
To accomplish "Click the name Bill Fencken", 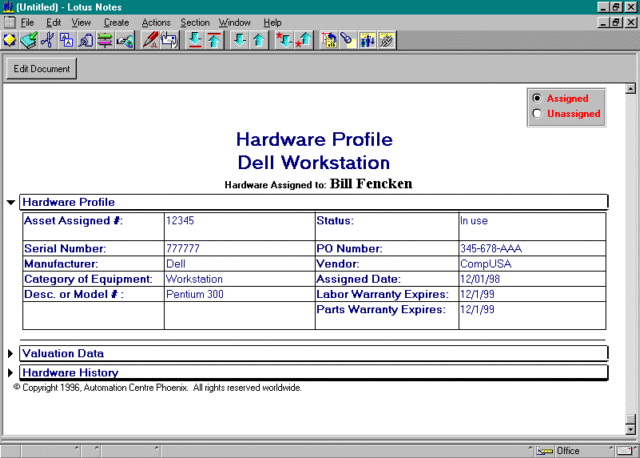I will pyautogui.click(x=371, y=184).
